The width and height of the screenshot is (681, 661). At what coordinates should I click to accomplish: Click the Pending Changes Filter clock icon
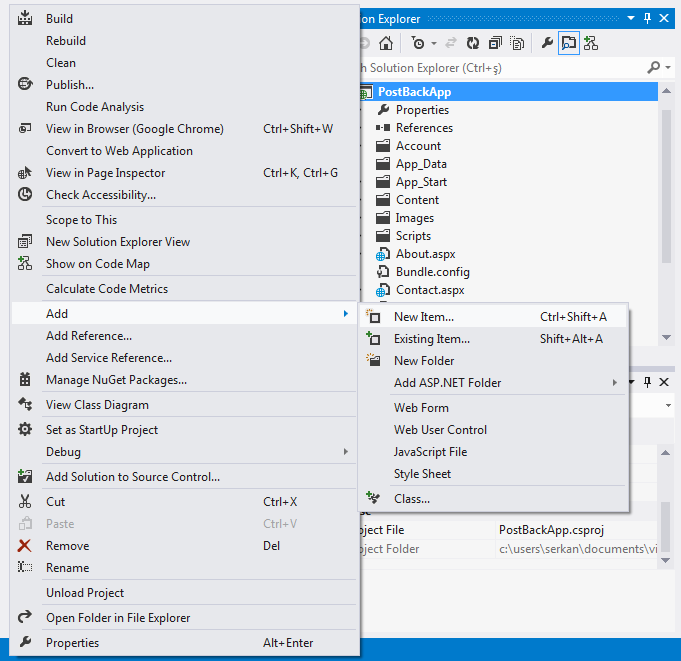click(418, 43)
